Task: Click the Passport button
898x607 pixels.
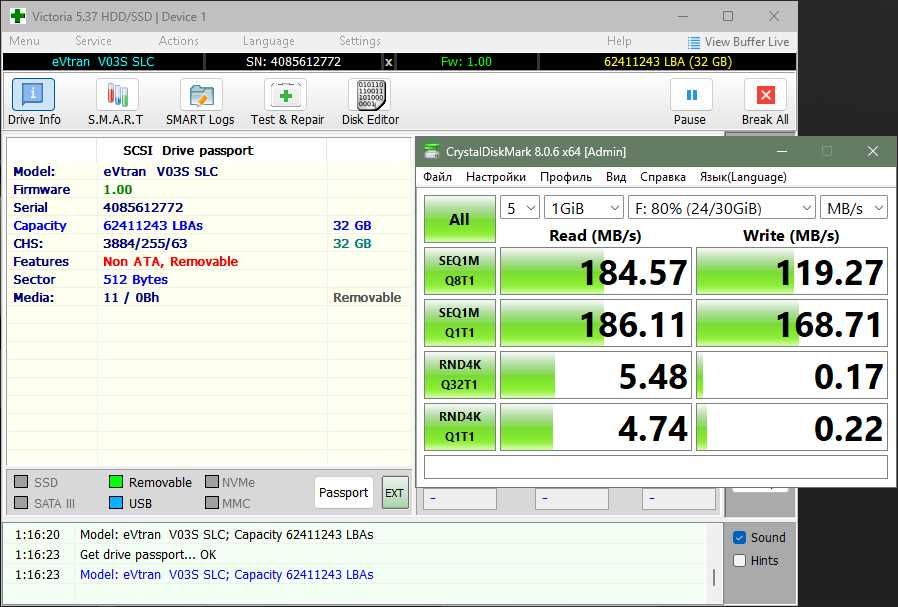Action: coord(344,492)
